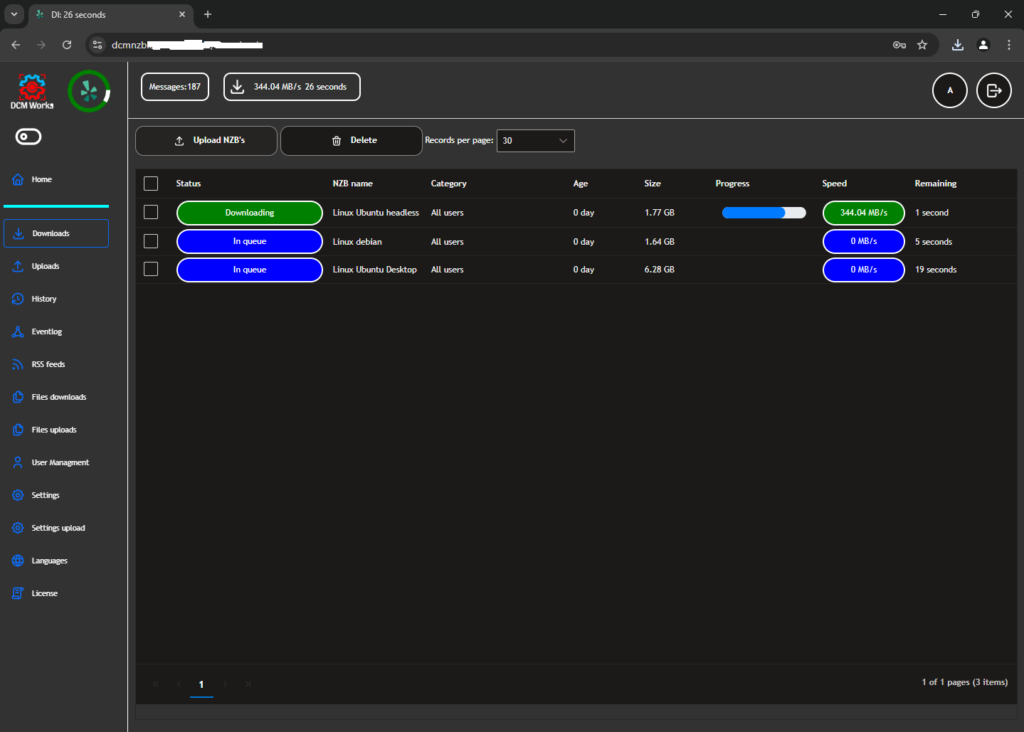This screenshot has width=1024, height=732.
Task: Click the In queue badge for Linux Ubuntu Desktop
Action: pos(249,270)
